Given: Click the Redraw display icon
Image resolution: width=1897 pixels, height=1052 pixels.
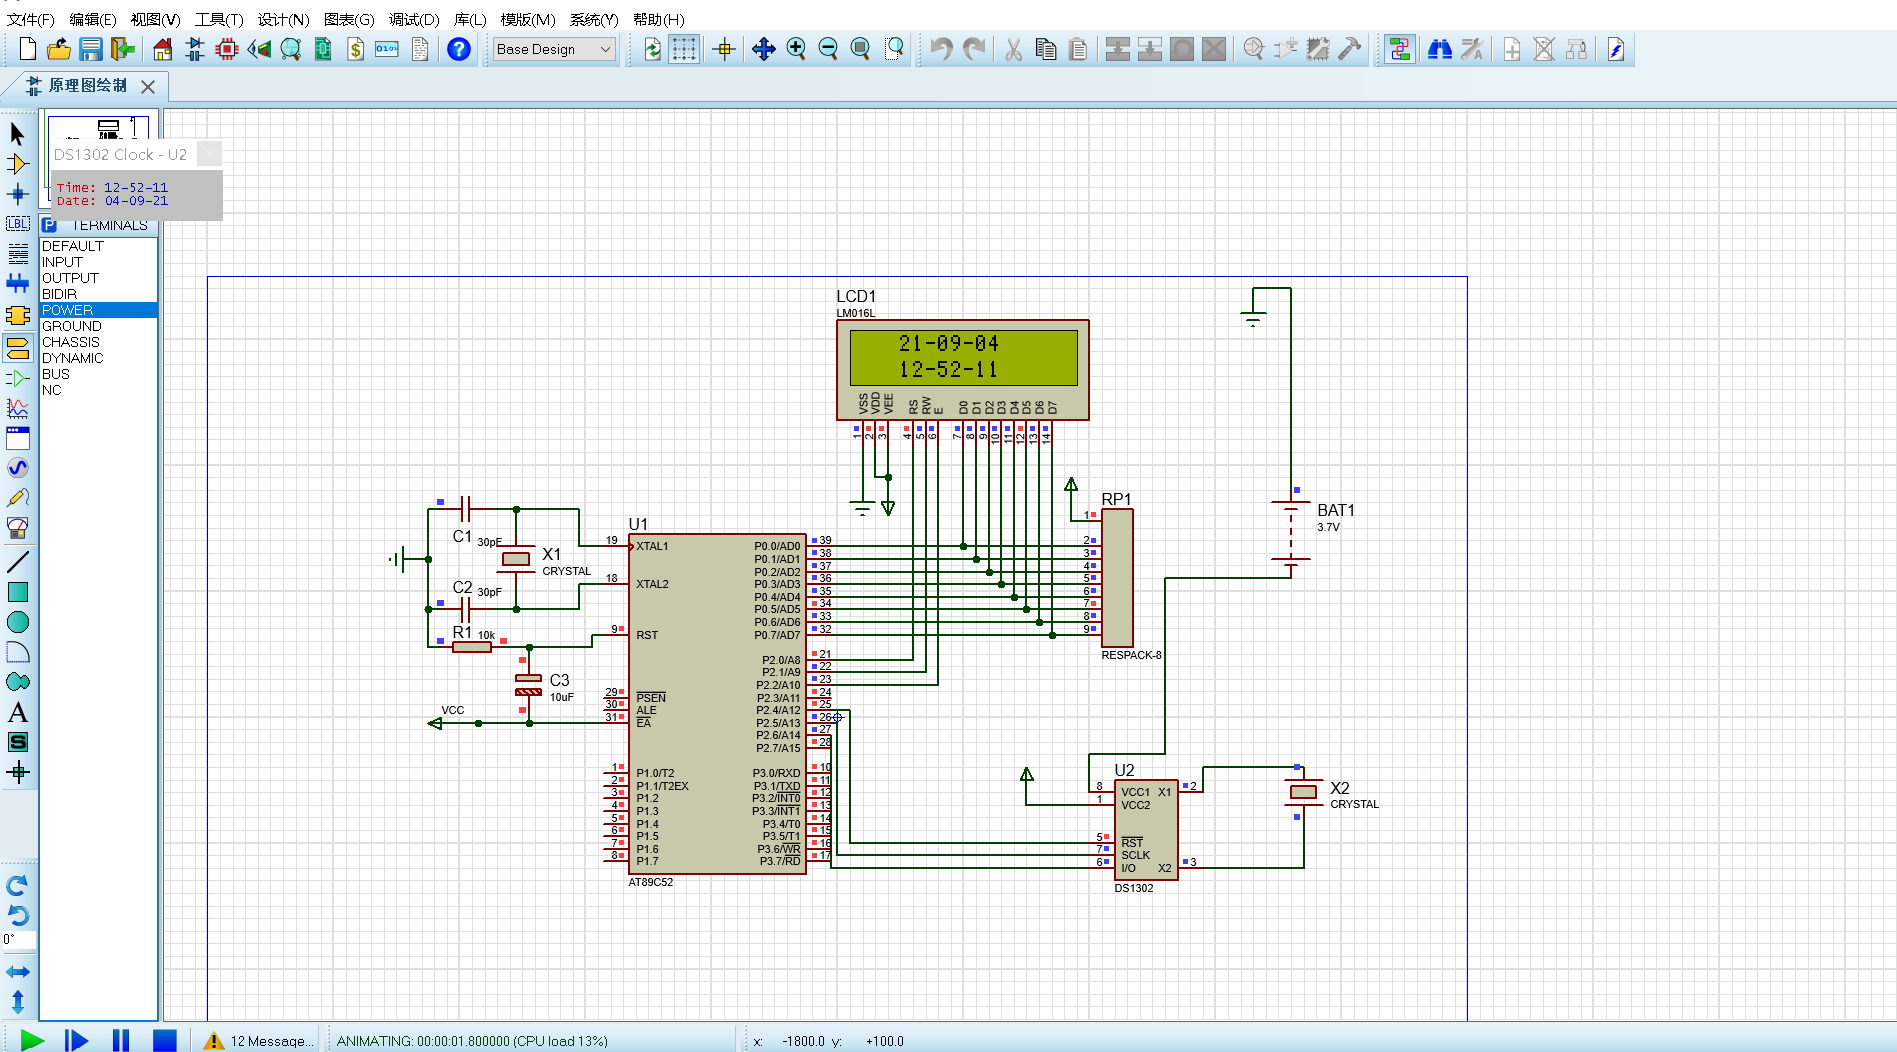Looking at the screenshot, I should [652, 49].
